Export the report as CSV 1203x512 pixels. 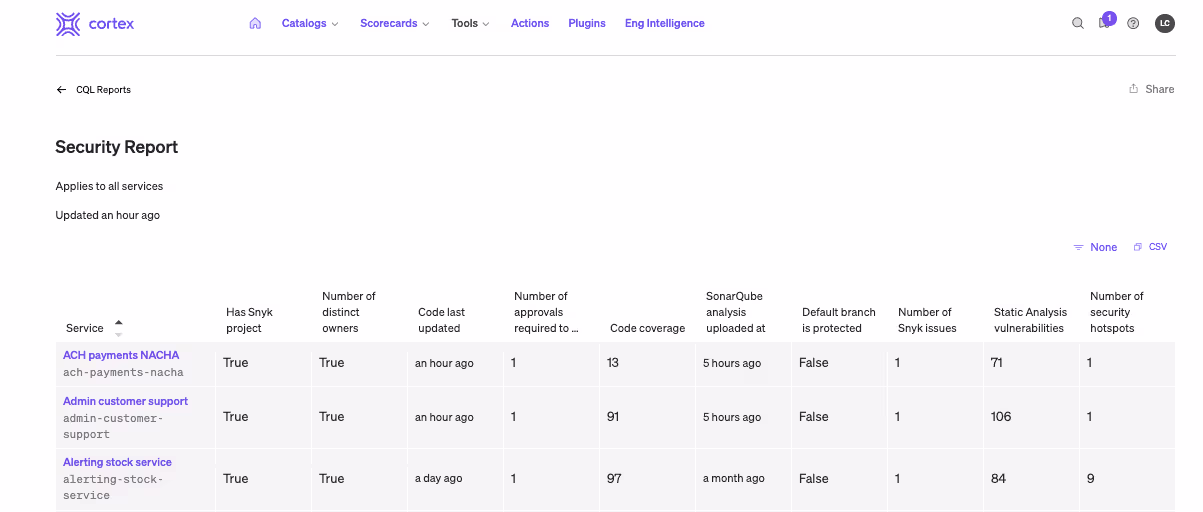[1150, 247]
